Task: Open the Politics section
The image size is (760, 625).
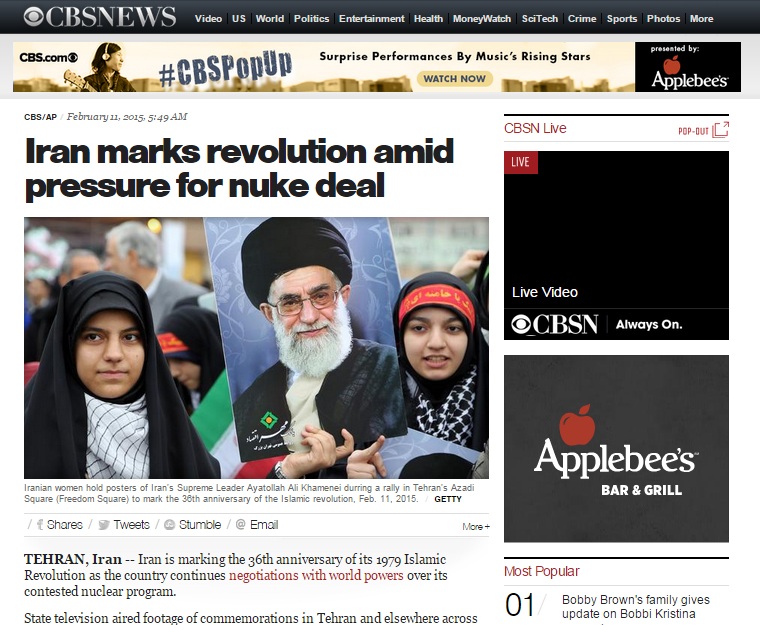Action: 311,18
